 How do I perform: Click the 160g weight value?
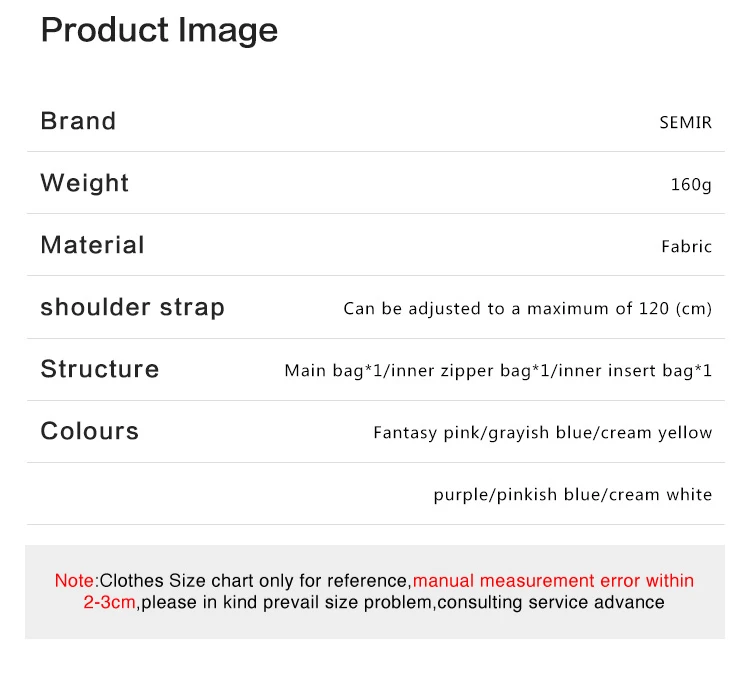pyautogui.click(x=691, y=185)
